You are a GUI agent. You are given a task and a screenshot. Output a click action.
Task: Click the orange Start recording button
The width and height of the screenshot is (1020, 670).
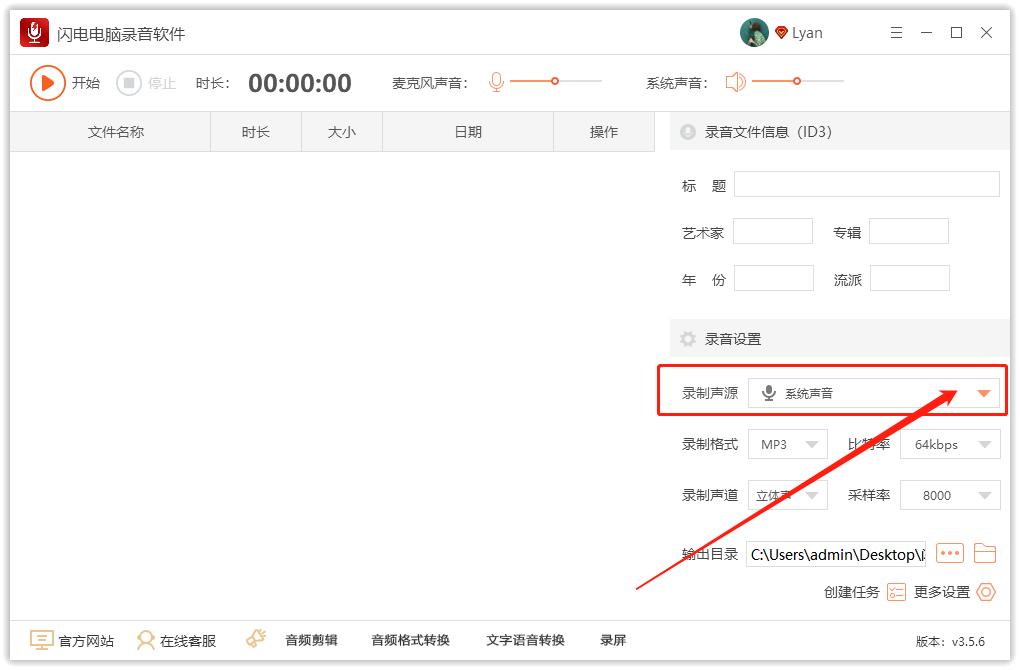pyautogui.click(x=47, y=83)
